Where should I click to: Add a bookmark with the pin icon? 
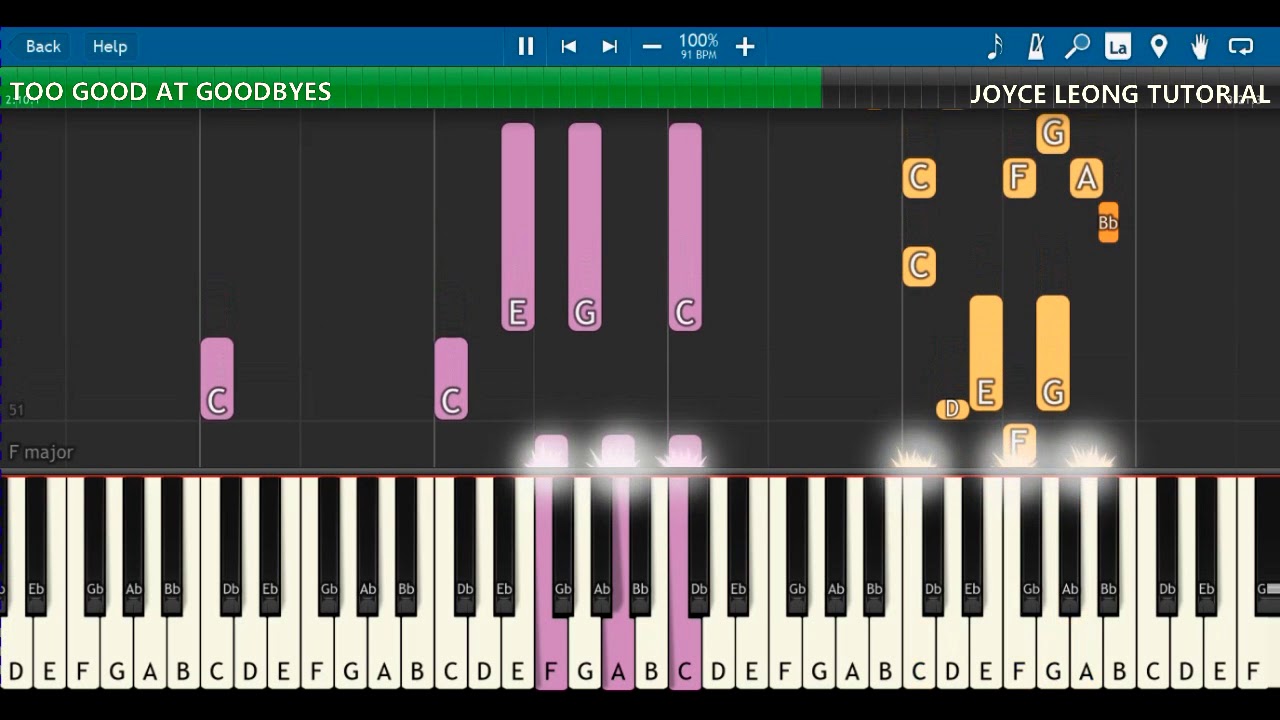[1159, 46]
